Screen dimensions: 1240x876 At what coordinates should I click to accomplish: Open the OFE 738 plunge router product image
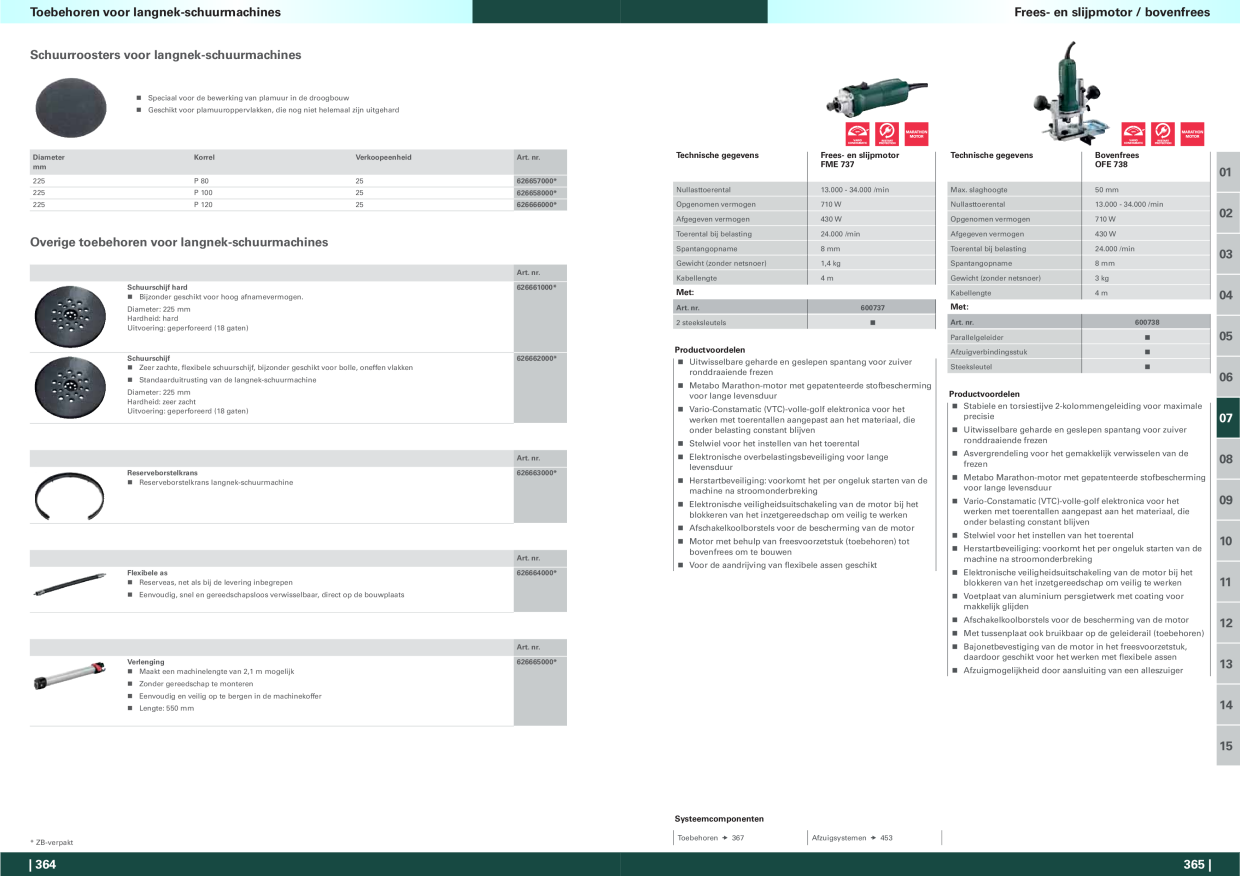point(1074,96)
